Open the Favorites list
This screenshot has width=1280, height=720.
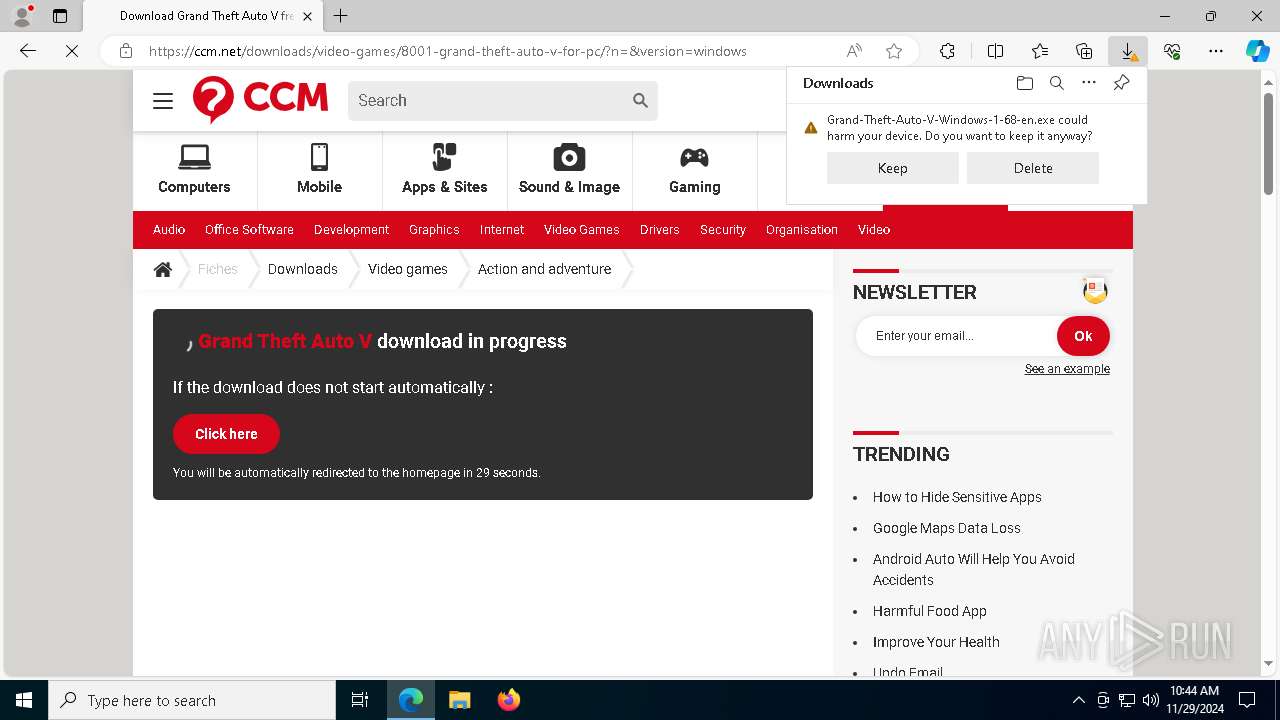click(1040, 51)
